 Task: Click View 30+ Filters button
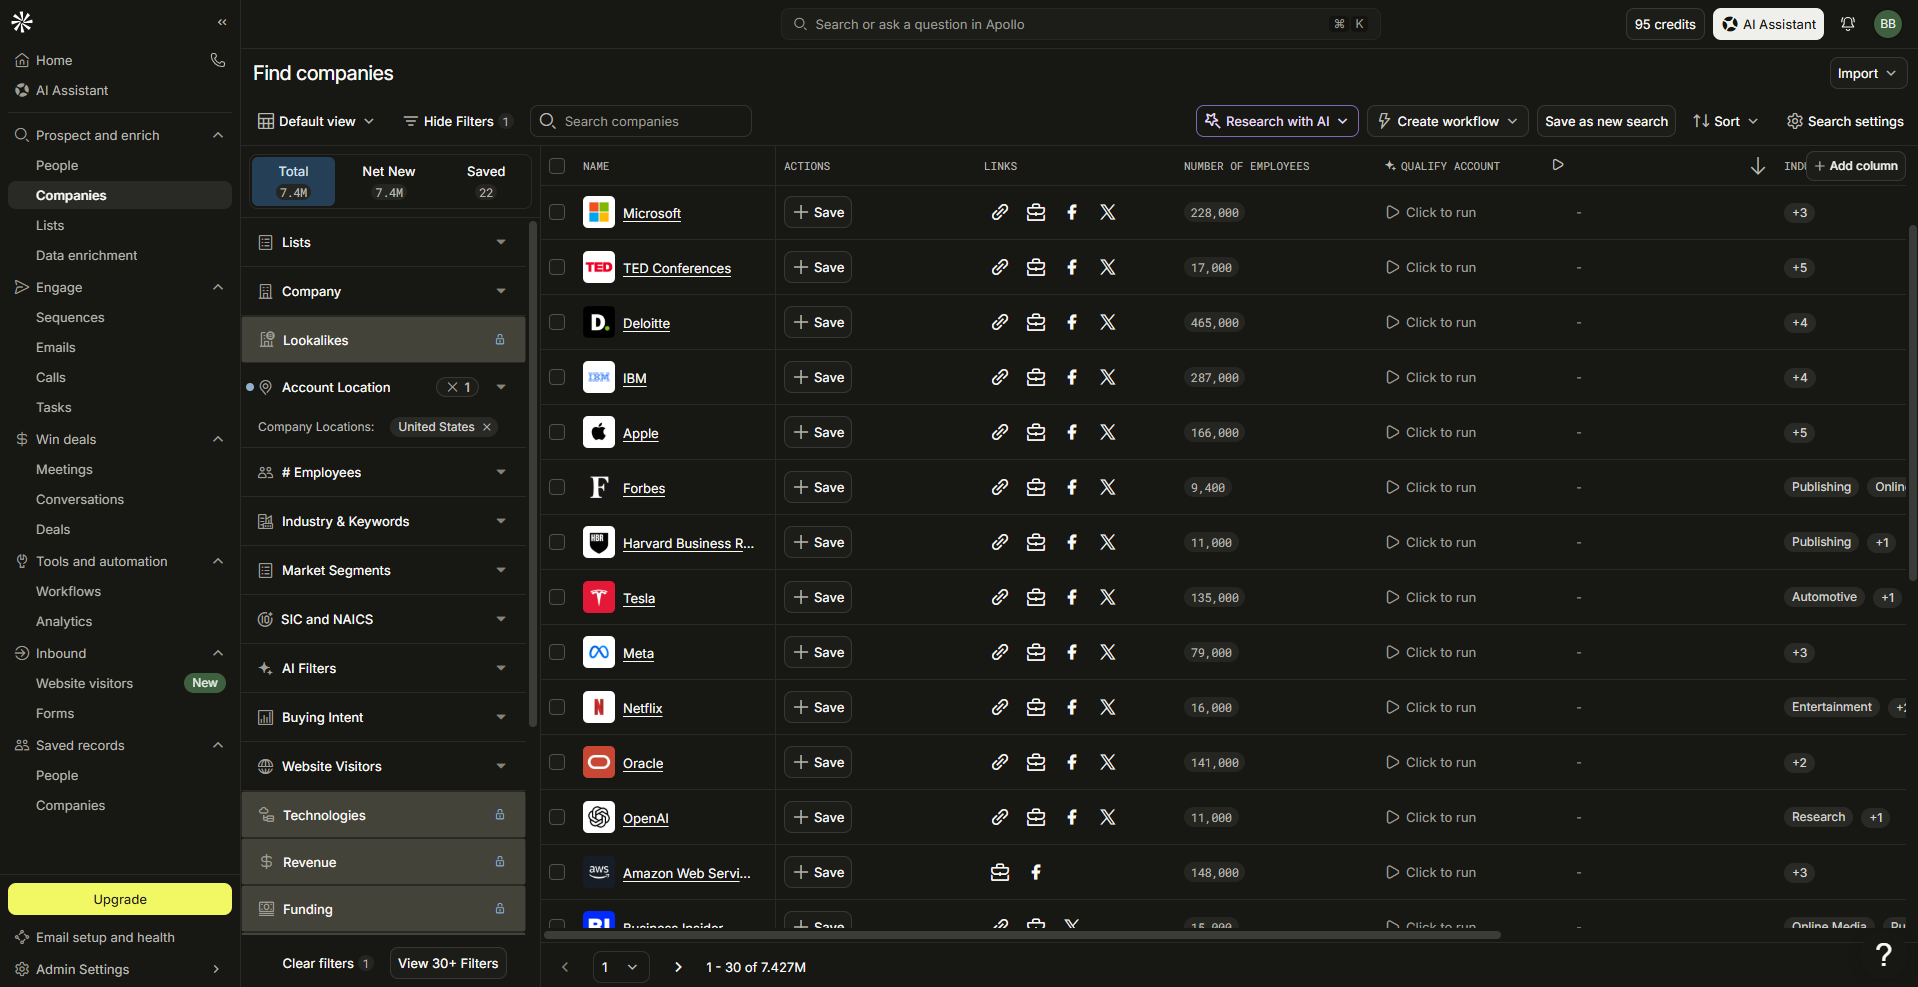[448, 963]
